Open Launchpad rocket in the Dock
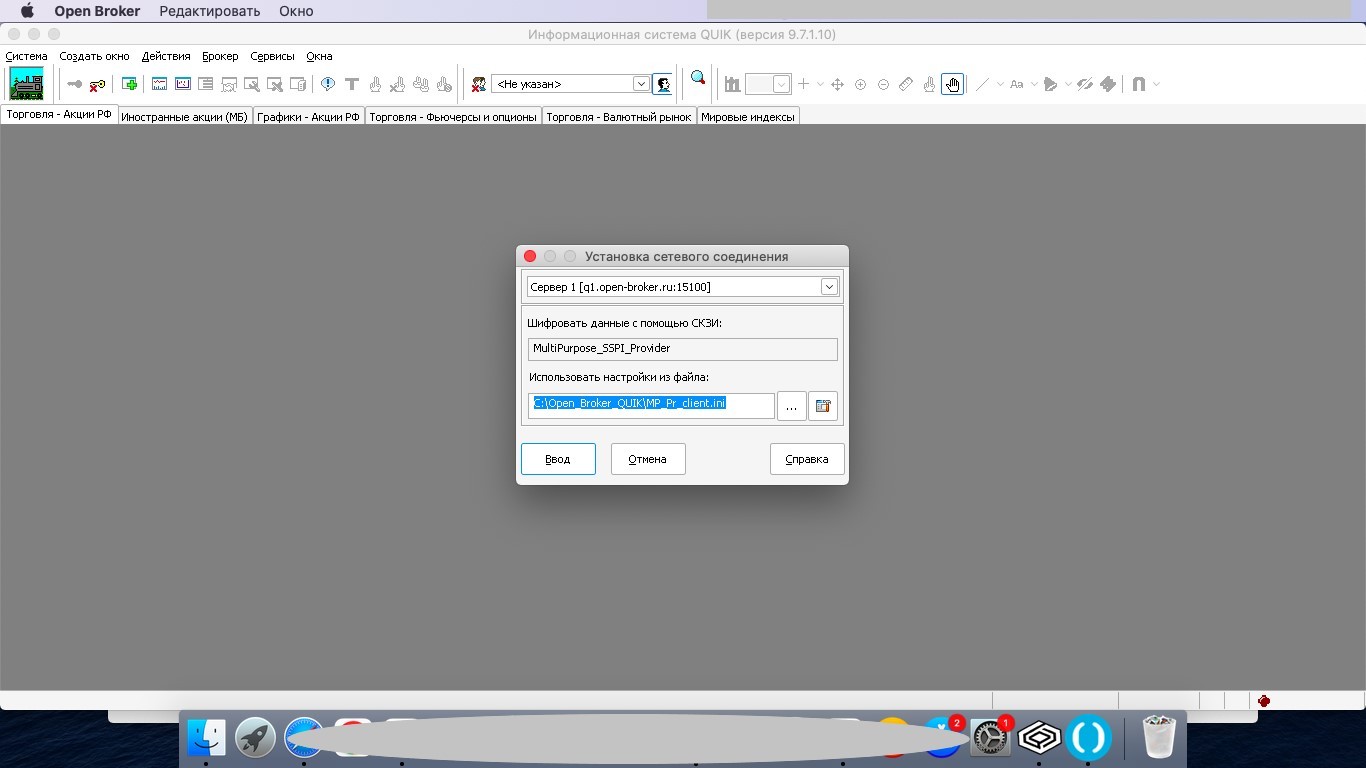 click(x=255, y=738)
